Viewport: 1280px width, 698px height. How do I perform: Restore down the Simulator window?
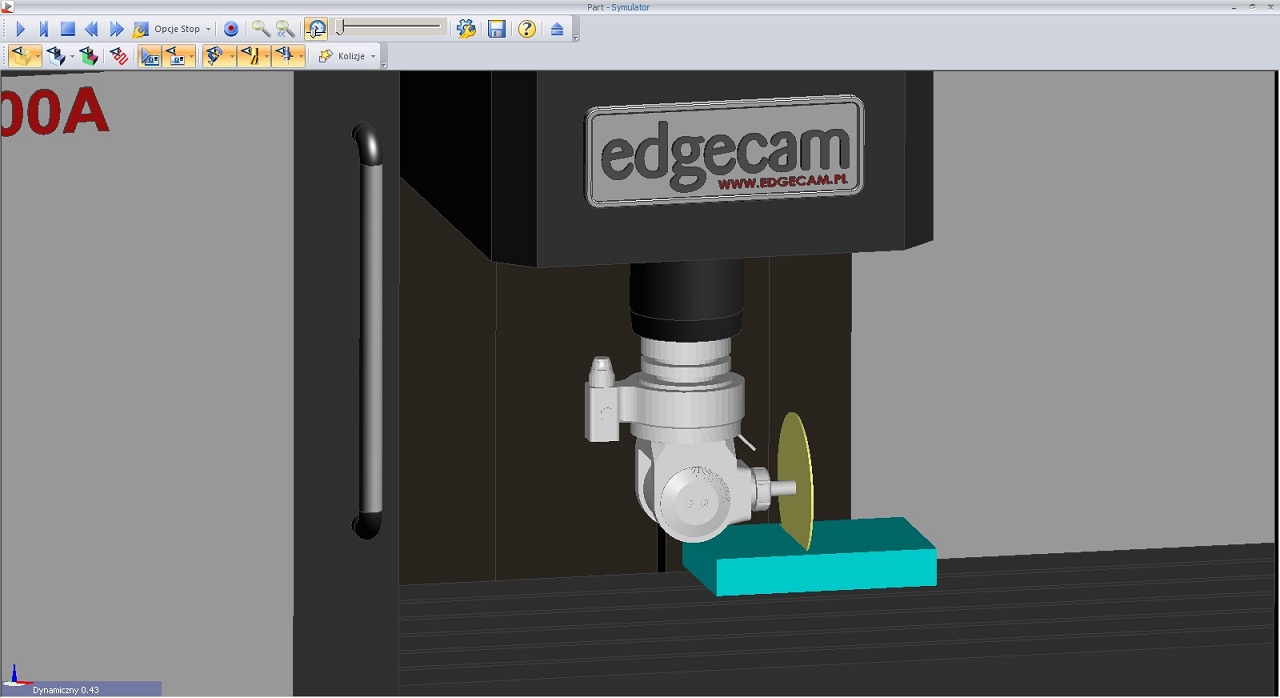pos(1252,6)
